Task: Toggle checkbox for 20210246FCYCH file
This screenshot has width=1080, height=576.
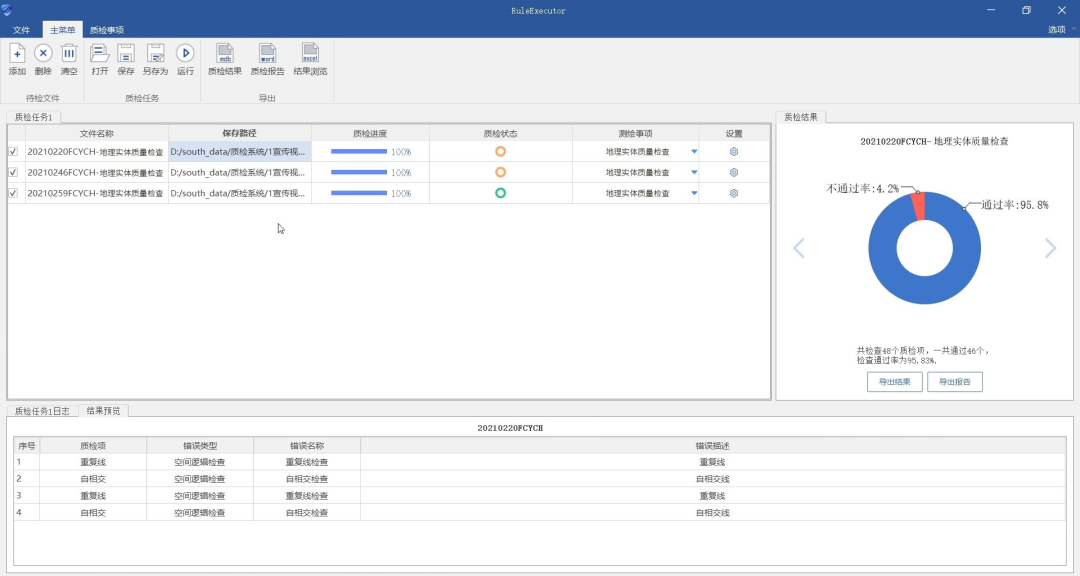Action: pos(13,172)
